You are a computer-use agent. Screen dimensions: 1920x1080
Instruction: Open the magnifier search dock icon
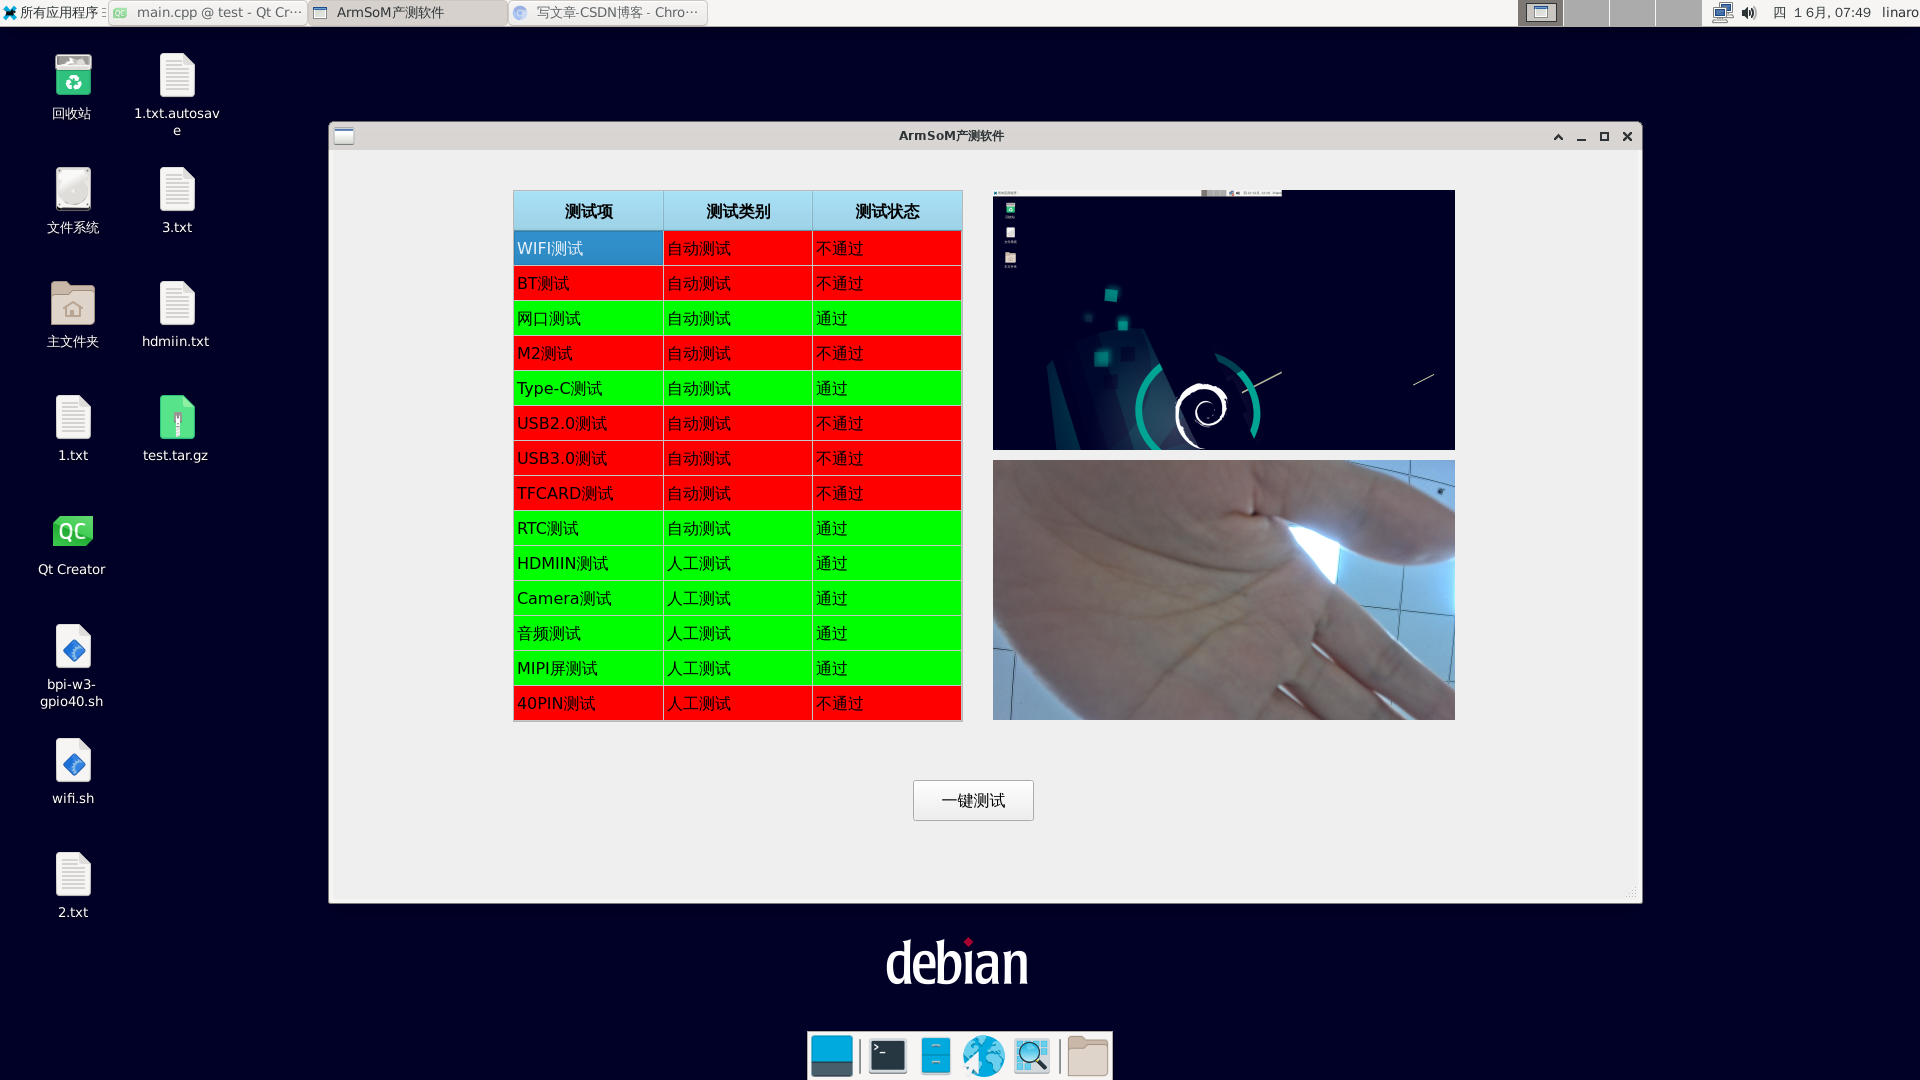click(1031, 1056)
